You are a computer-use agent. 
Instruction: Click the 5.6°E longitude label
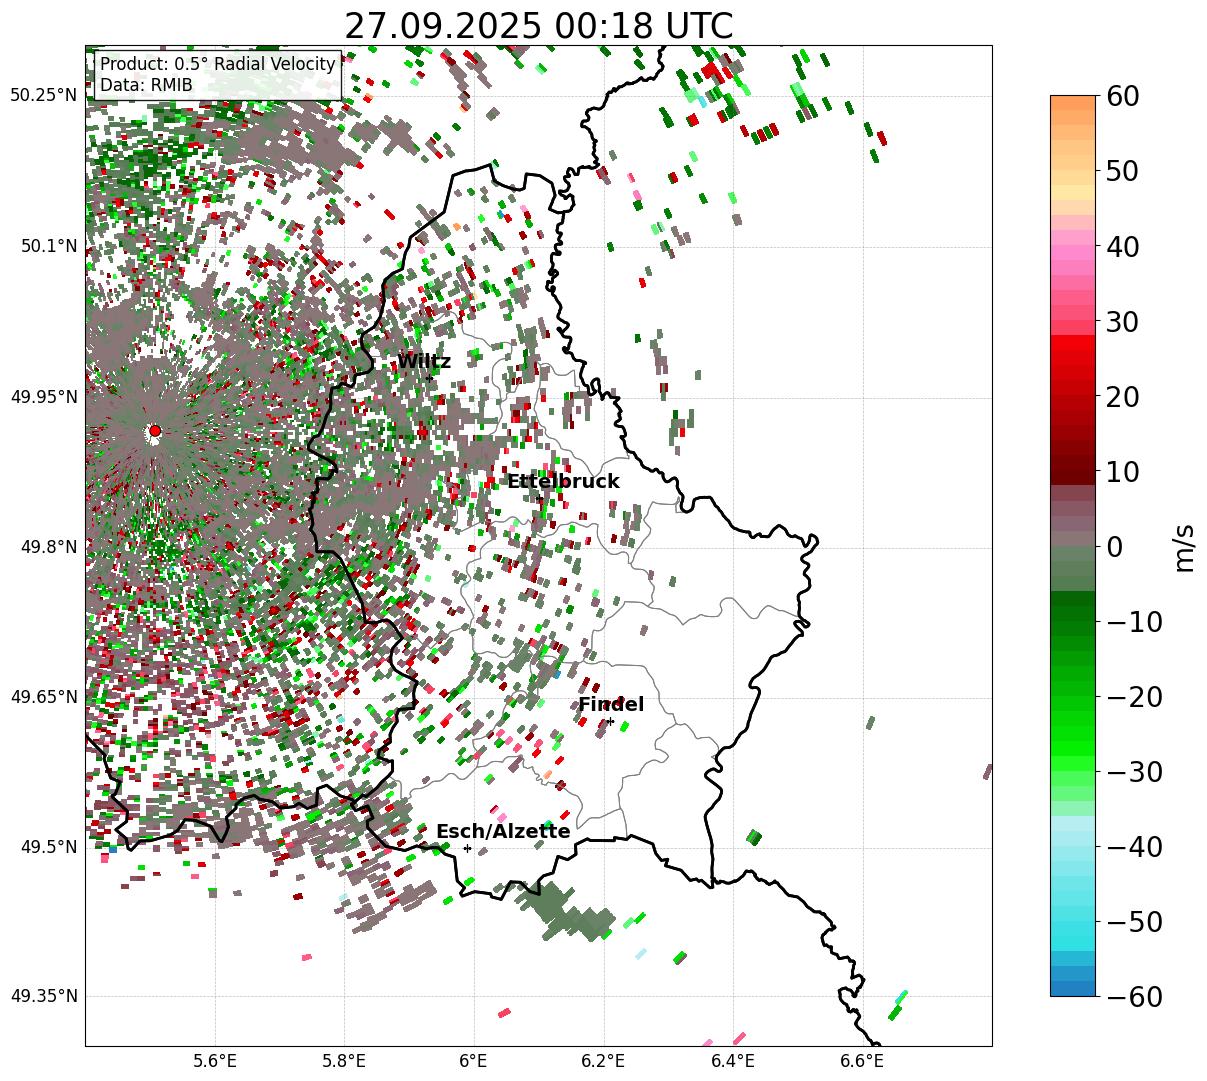(215, 1060)
